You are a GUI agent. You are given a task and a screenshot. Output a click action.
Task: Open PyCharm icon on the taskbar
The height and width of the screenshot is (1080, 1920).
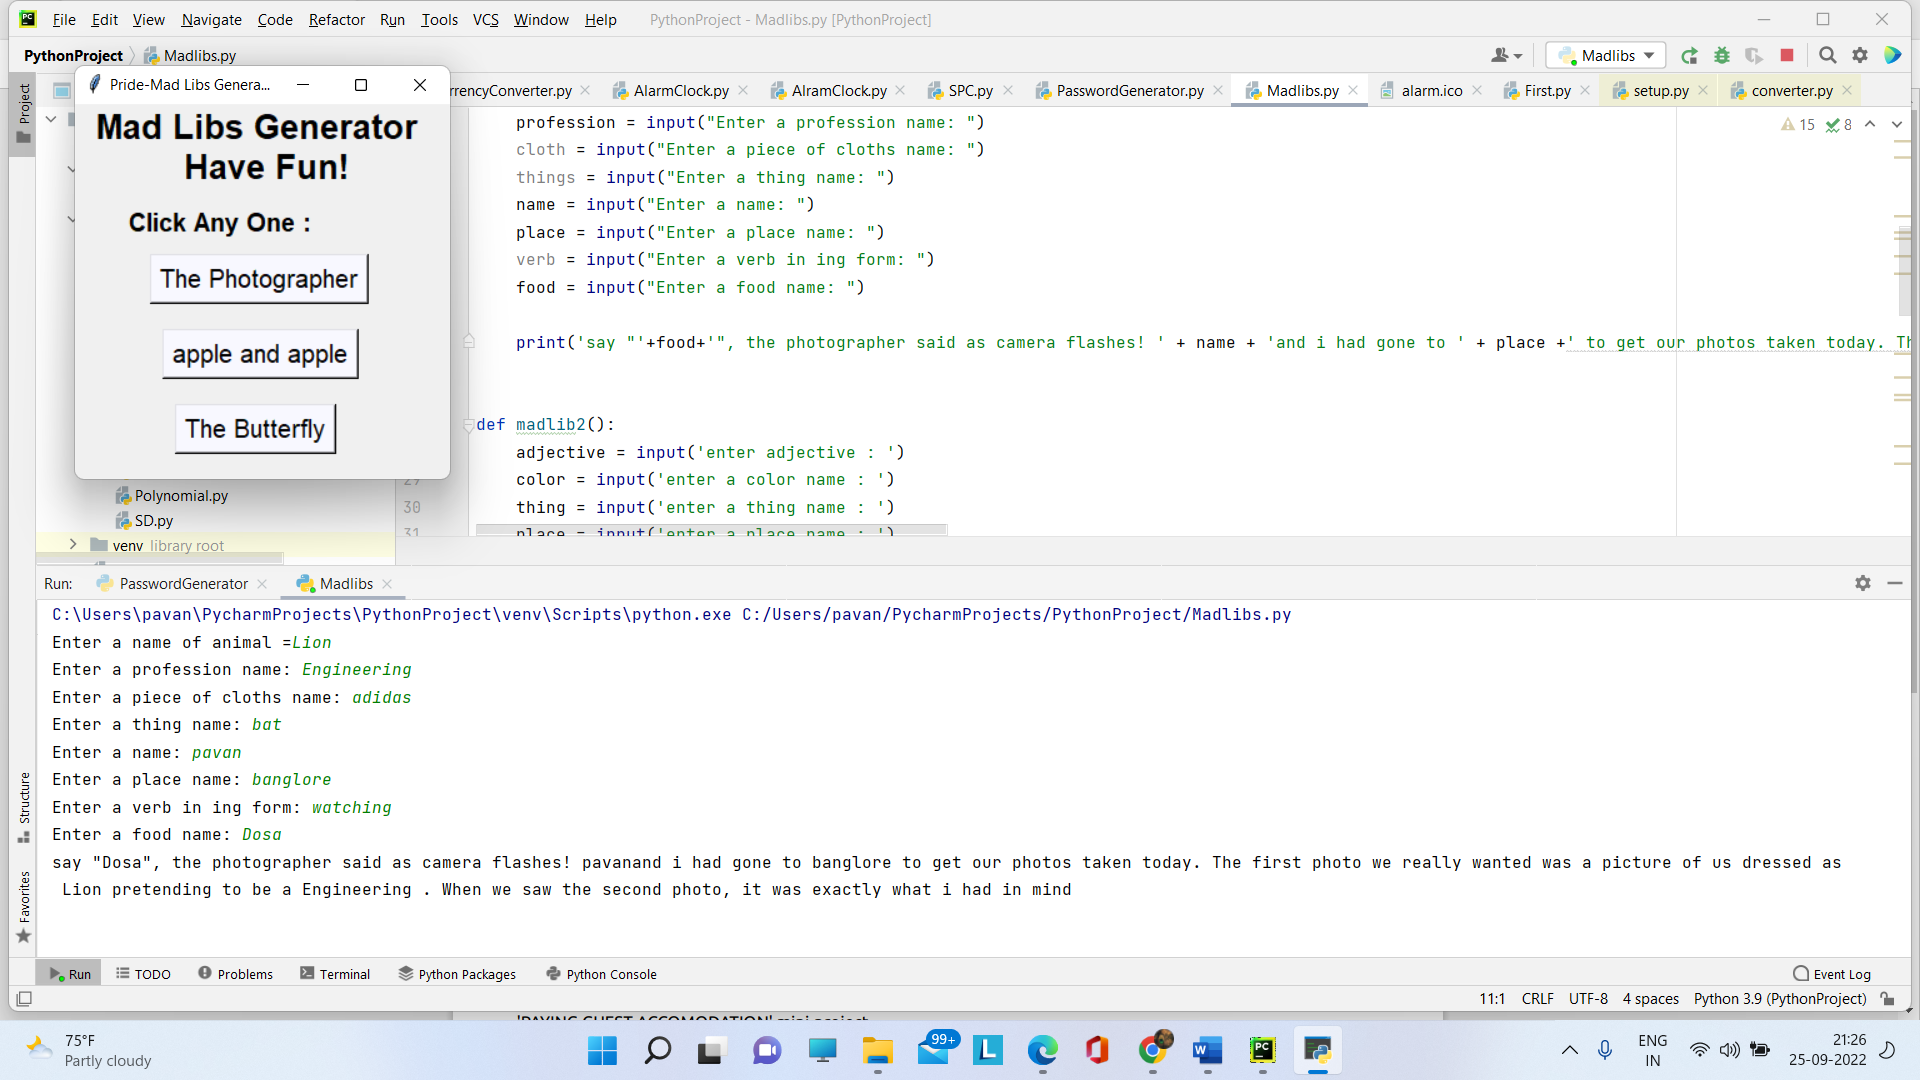(x=1262, y=1051)
